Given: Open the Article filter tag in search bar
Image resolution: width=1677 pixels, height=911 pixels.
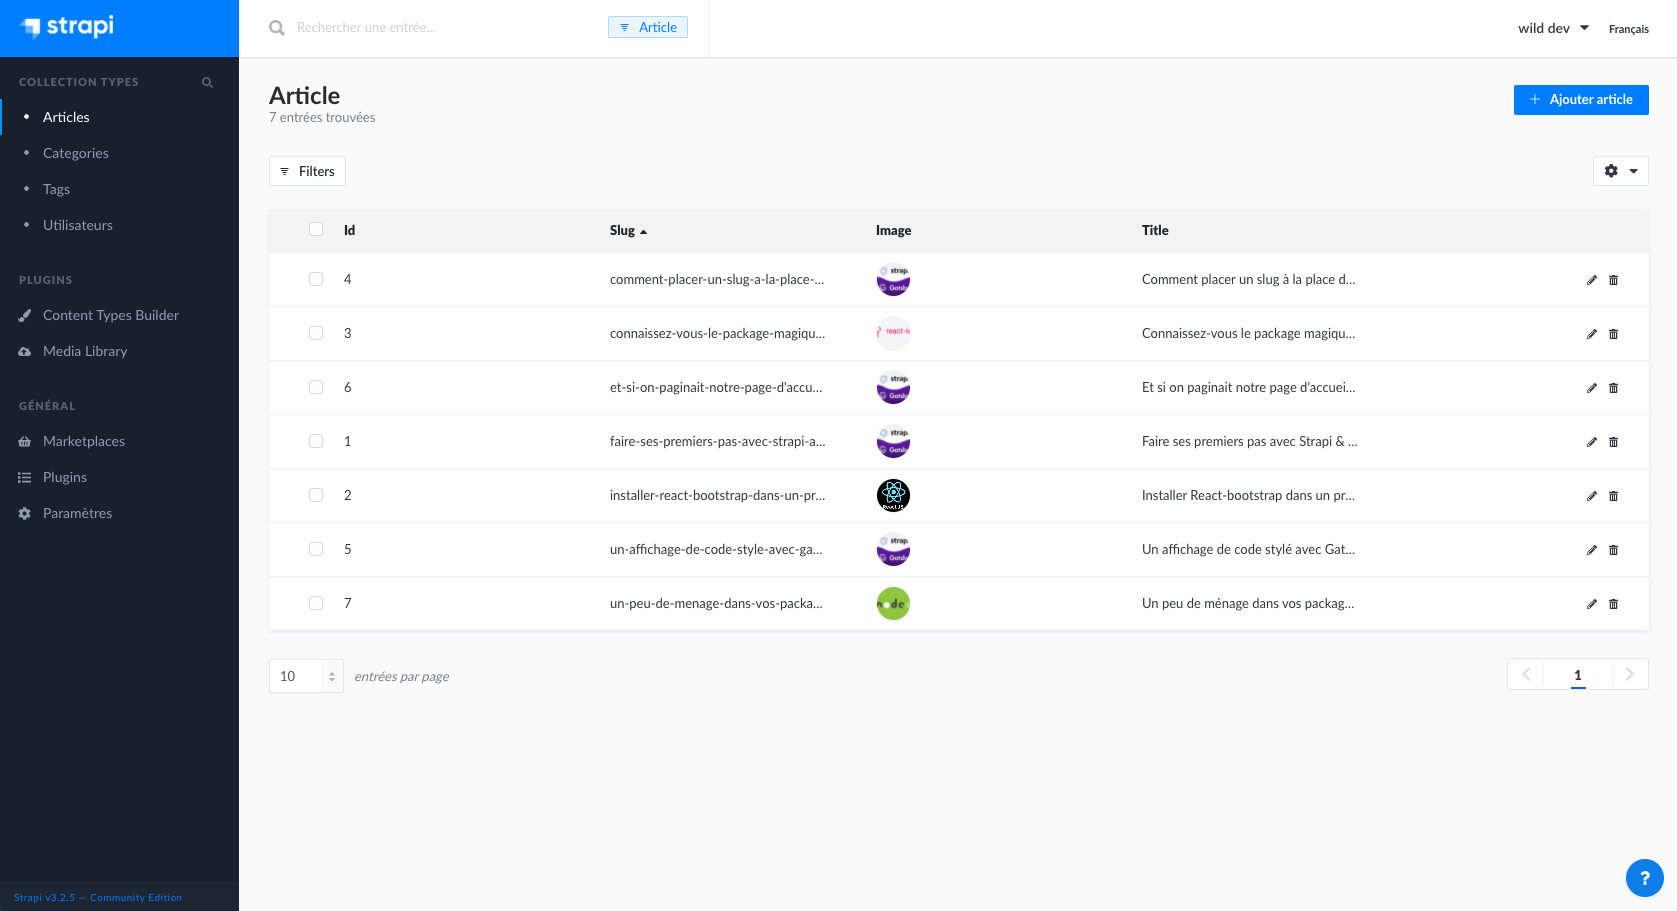Looking at the screenshot, I should click(x=648, y=27).
